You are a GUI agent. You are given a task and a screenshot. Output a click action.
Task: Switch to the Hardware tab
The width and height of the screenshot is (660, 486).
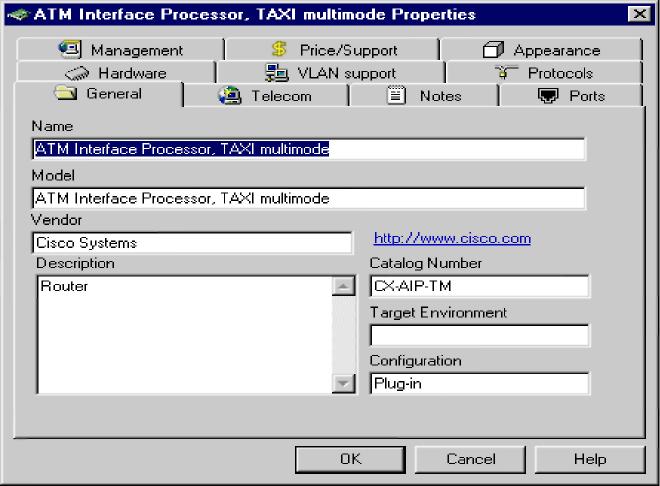point(116,73)
